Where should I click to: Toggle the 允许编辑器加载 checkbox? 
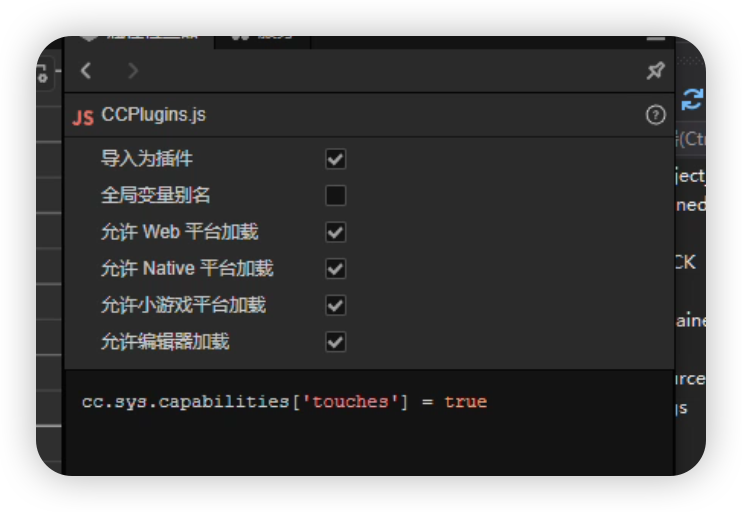(335, 342)
